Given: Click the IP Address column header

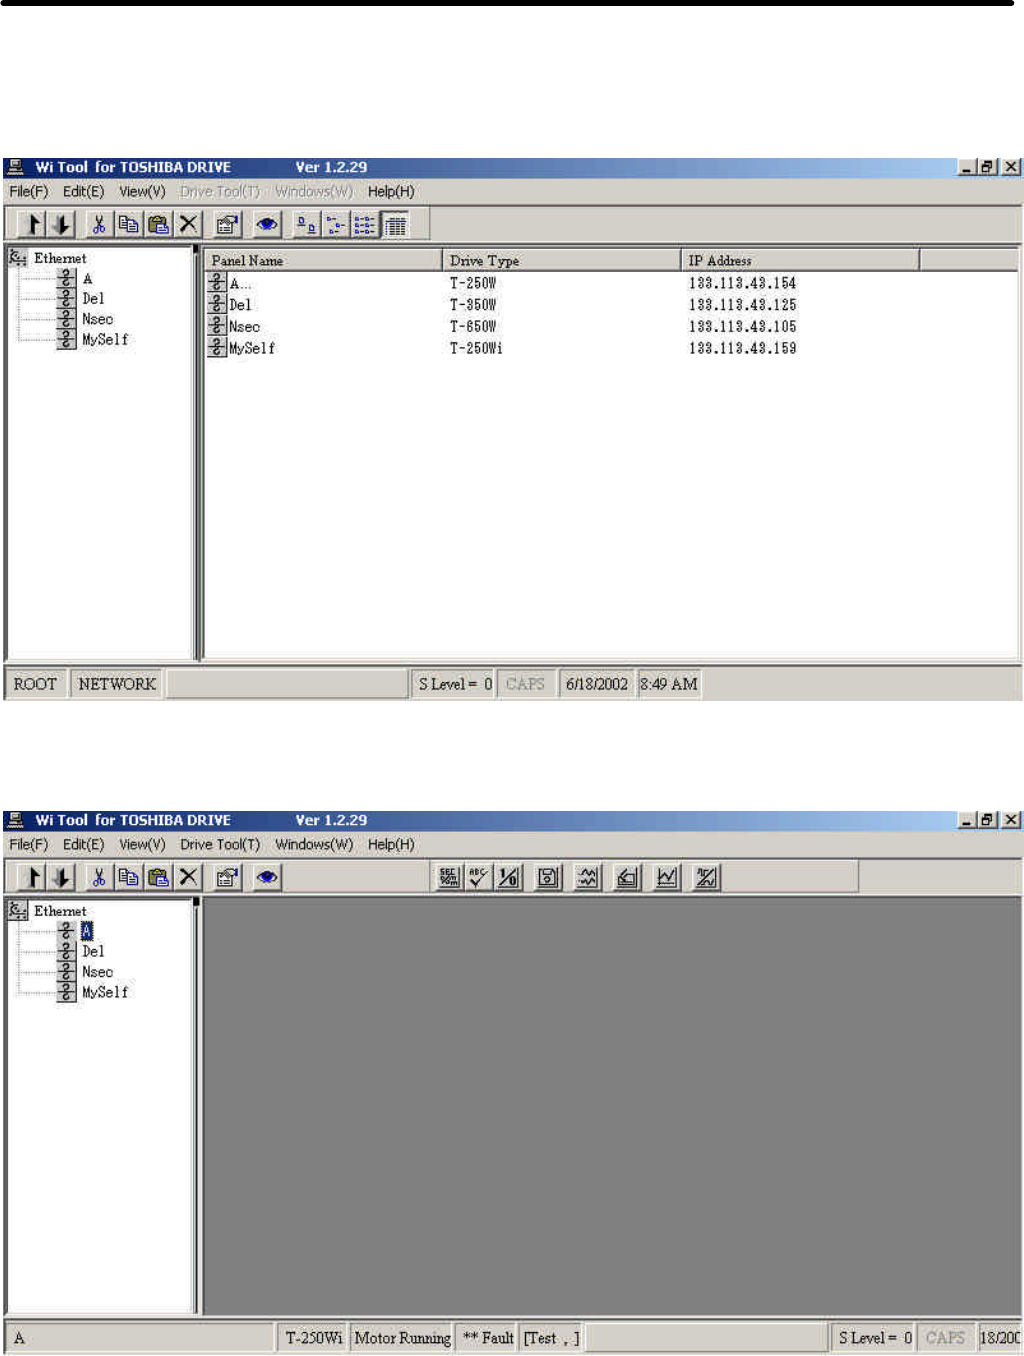Looking at the screenshot, I should tap(798, 260).
